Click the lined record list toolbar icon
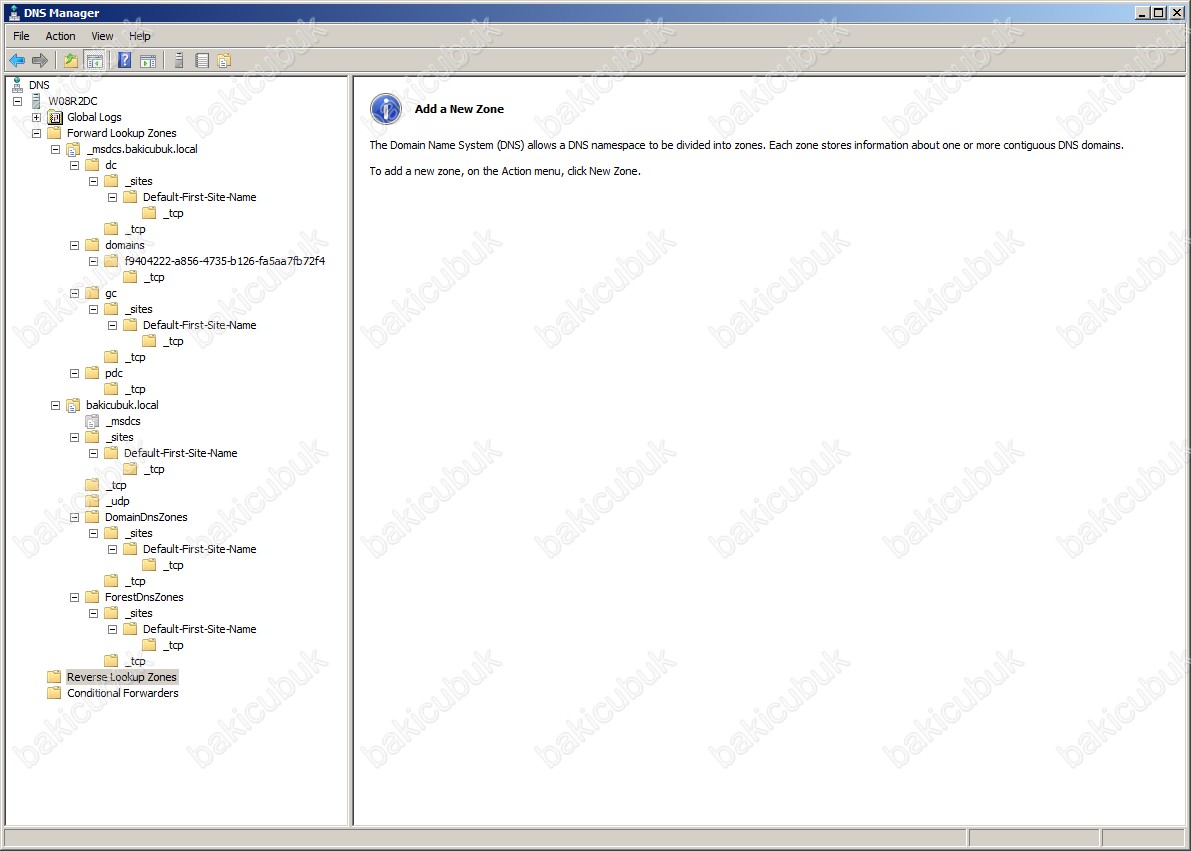The width and height of the screenshot is (1191, 851). (202, 61)
